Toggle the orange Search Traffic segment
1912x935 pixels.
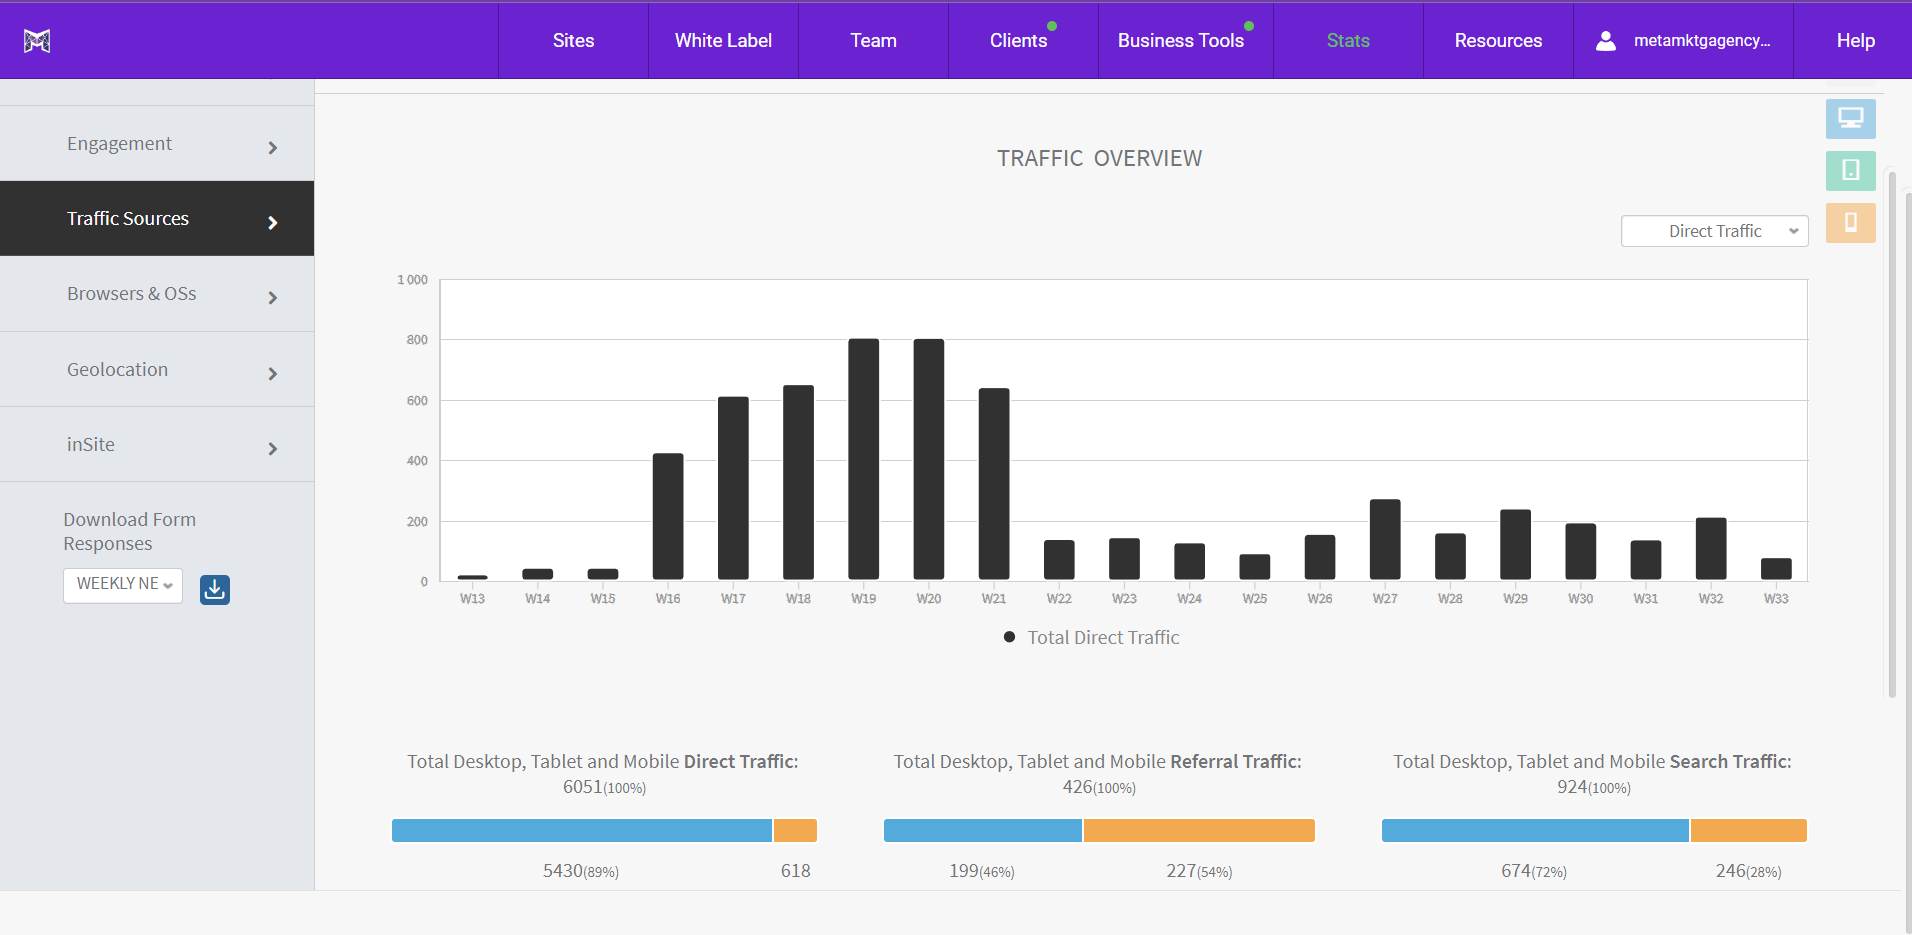1747,830
